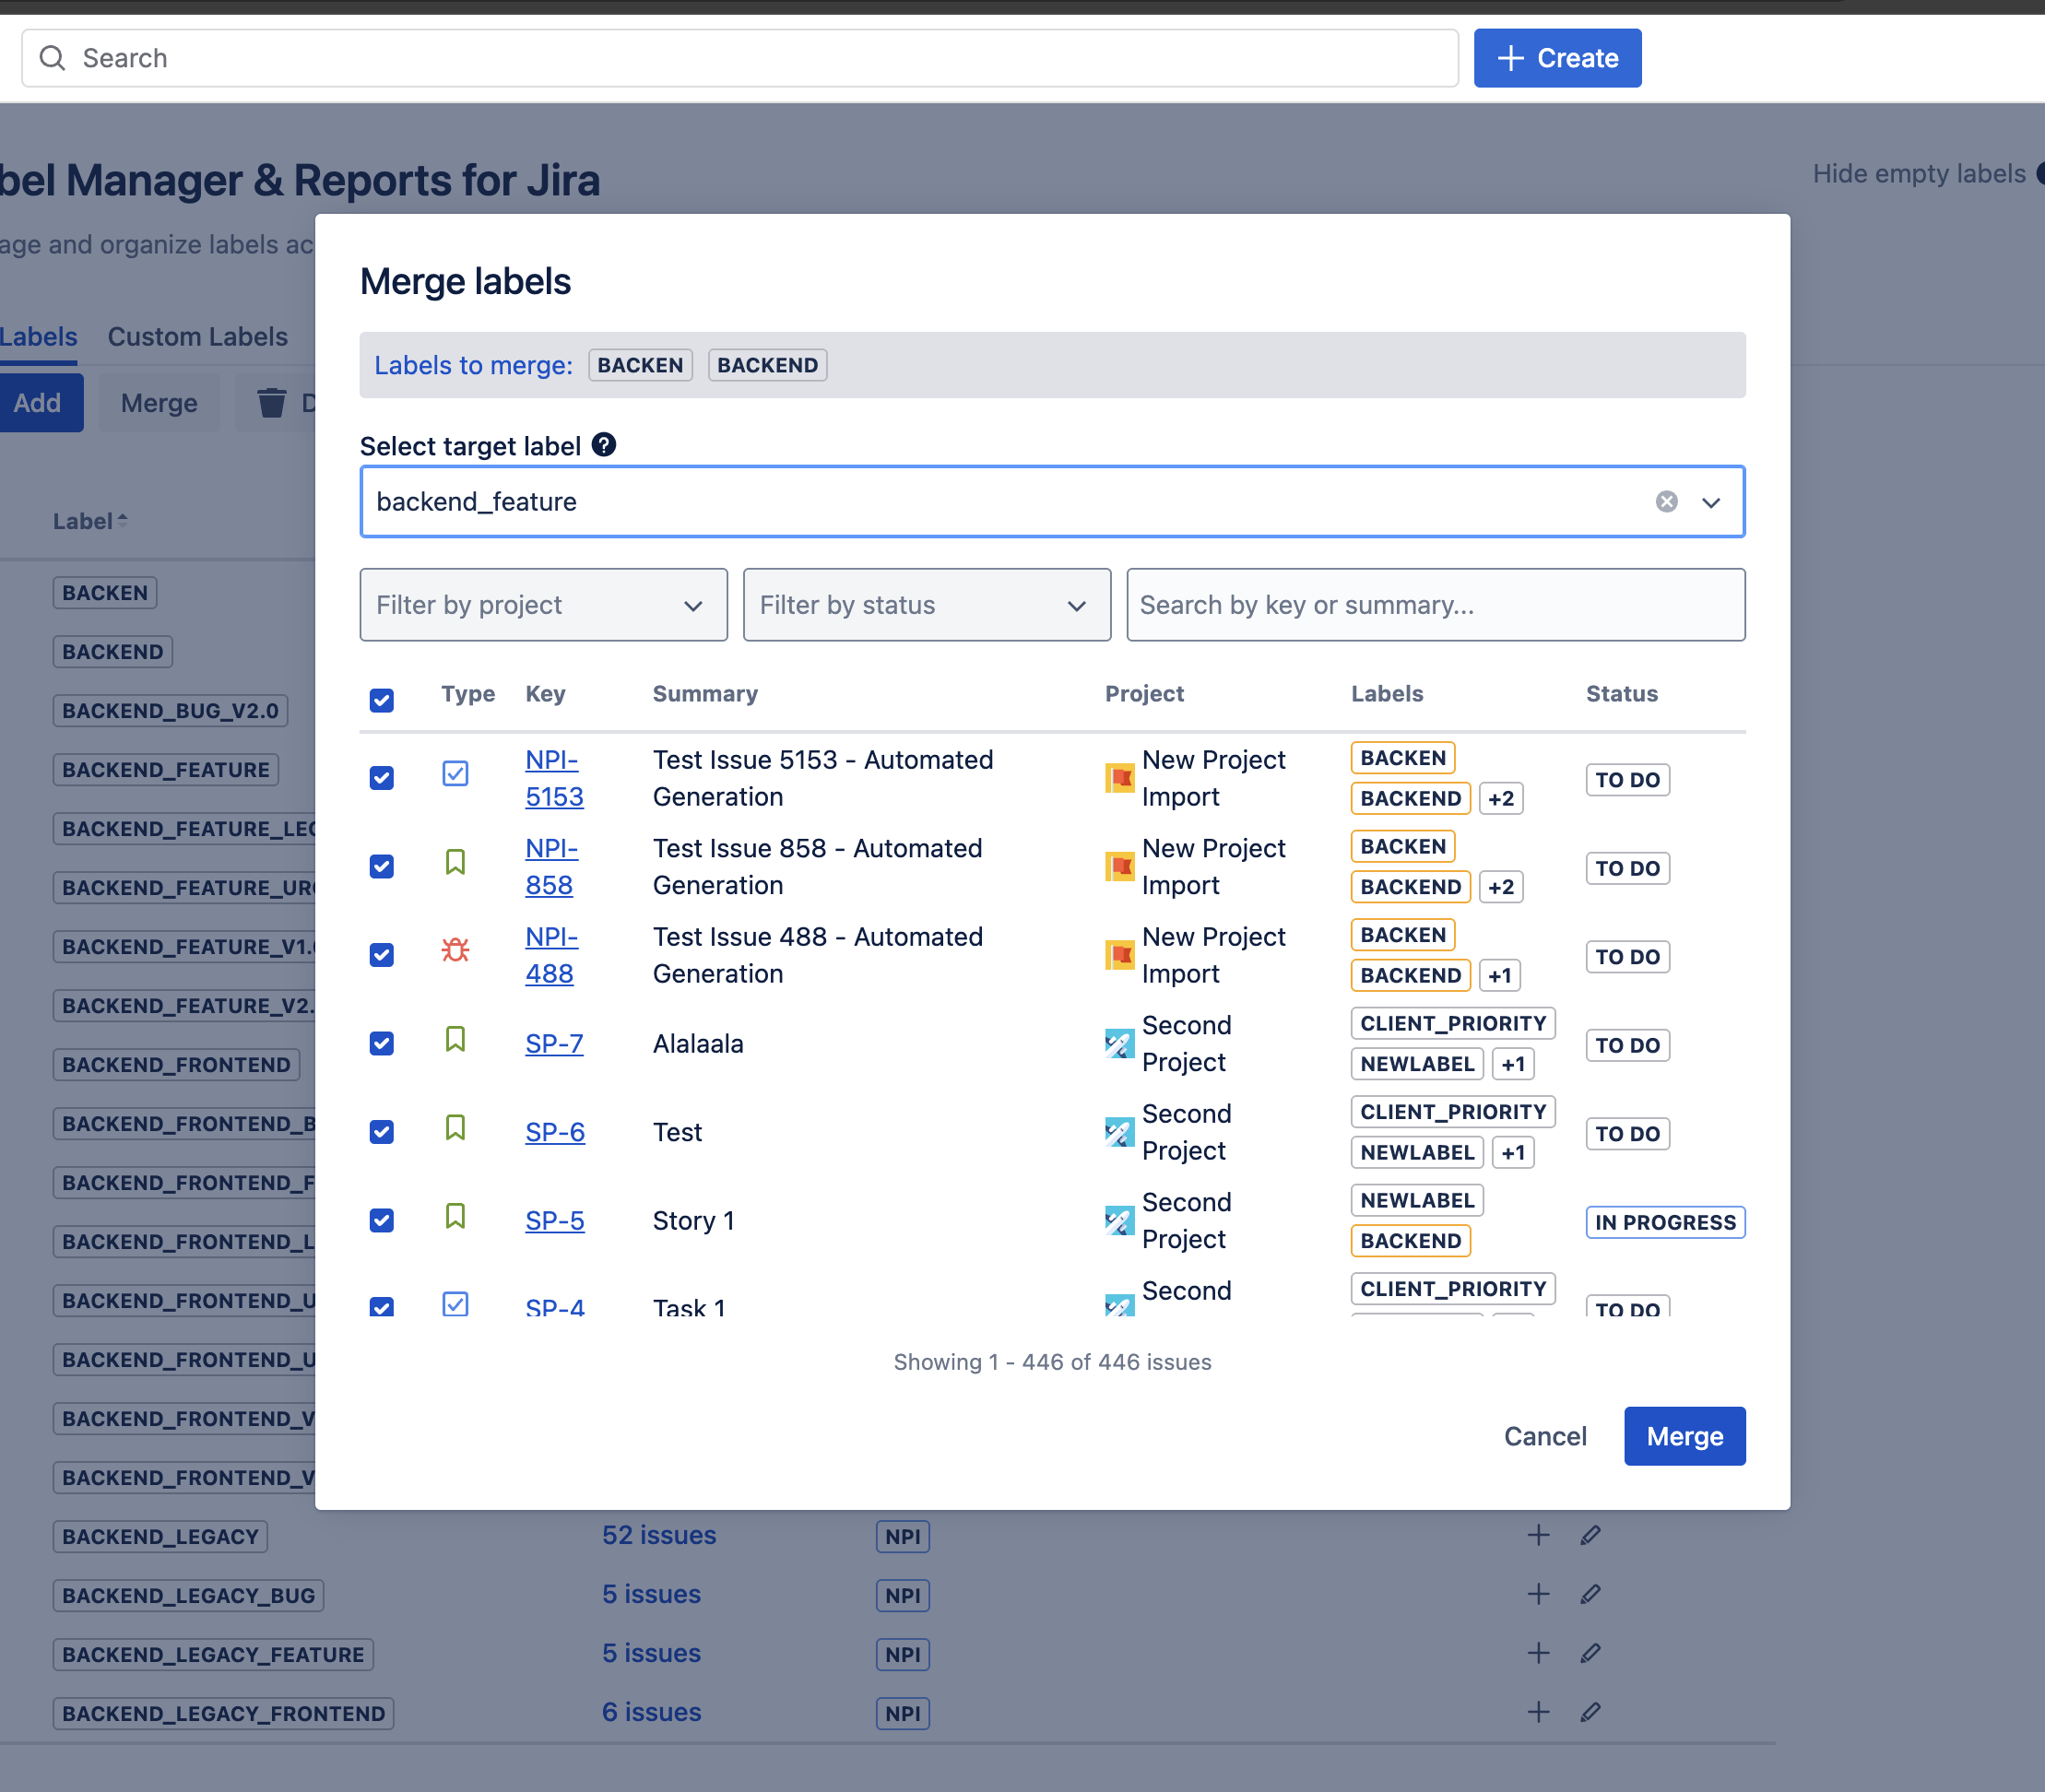Switch to the Custom Labels tab
This screenshot has height=1792, width=2045.
[x=197, y=336]
